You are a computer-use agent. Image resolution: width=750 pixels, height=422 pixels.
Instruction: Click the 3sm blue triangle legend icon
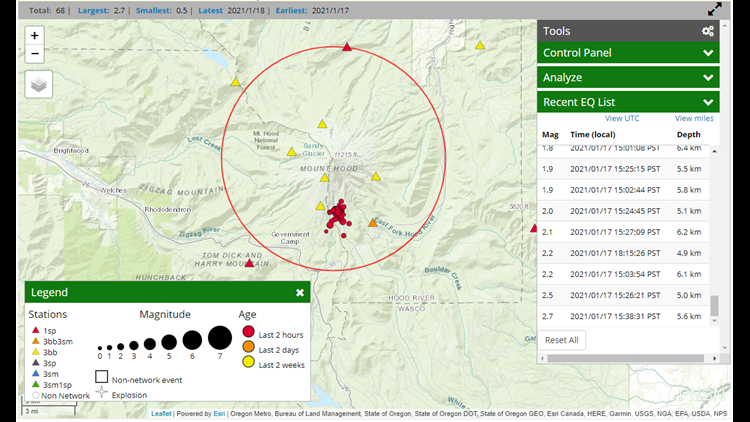click(x=35, y=373)
